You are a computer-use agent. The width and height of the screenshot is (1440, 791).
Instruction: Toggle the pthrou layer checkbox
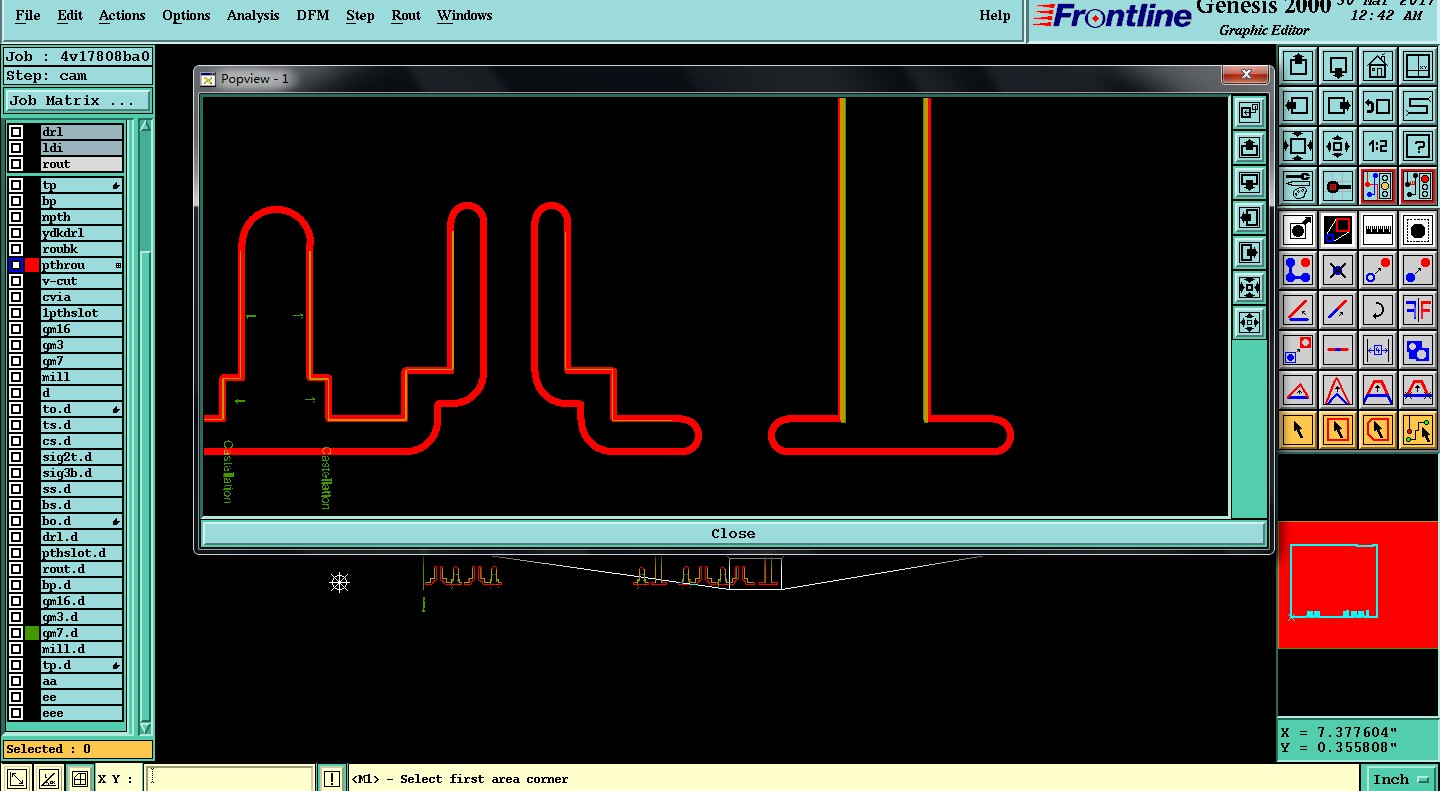pos(16,265)
